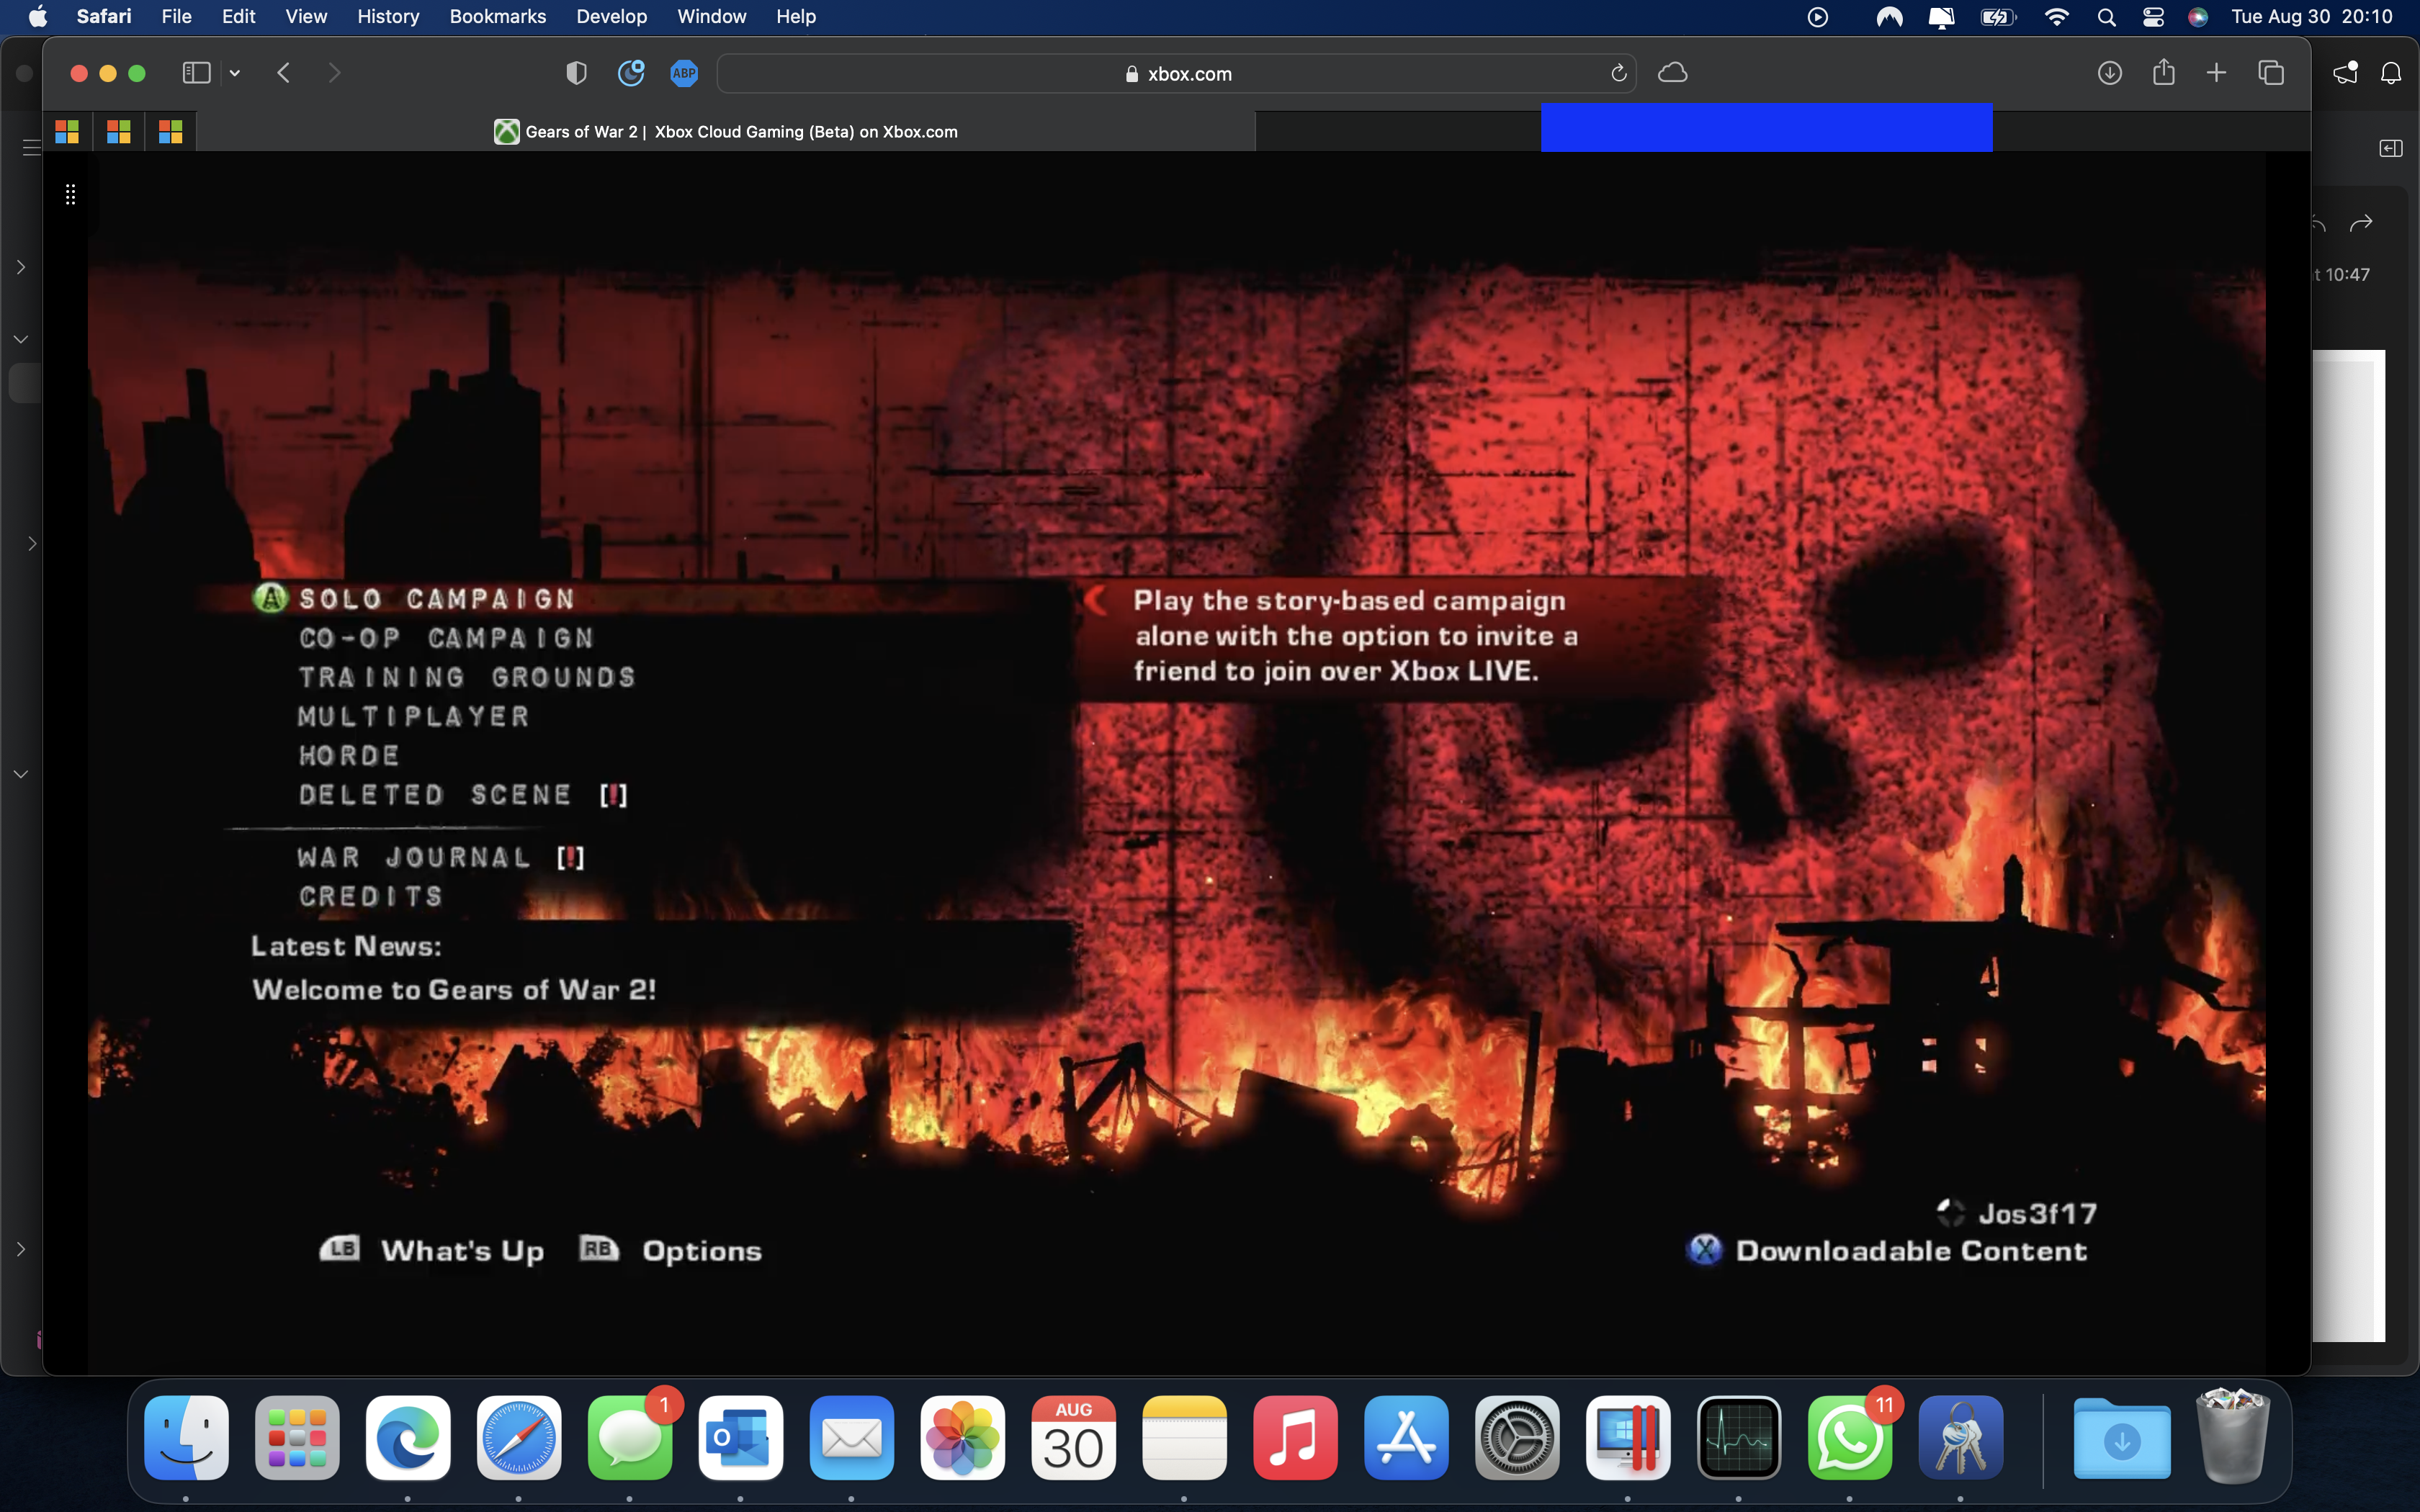
Task: Click the RB Options prompt
Action: pyautogui.click(x=671, y=1250)
